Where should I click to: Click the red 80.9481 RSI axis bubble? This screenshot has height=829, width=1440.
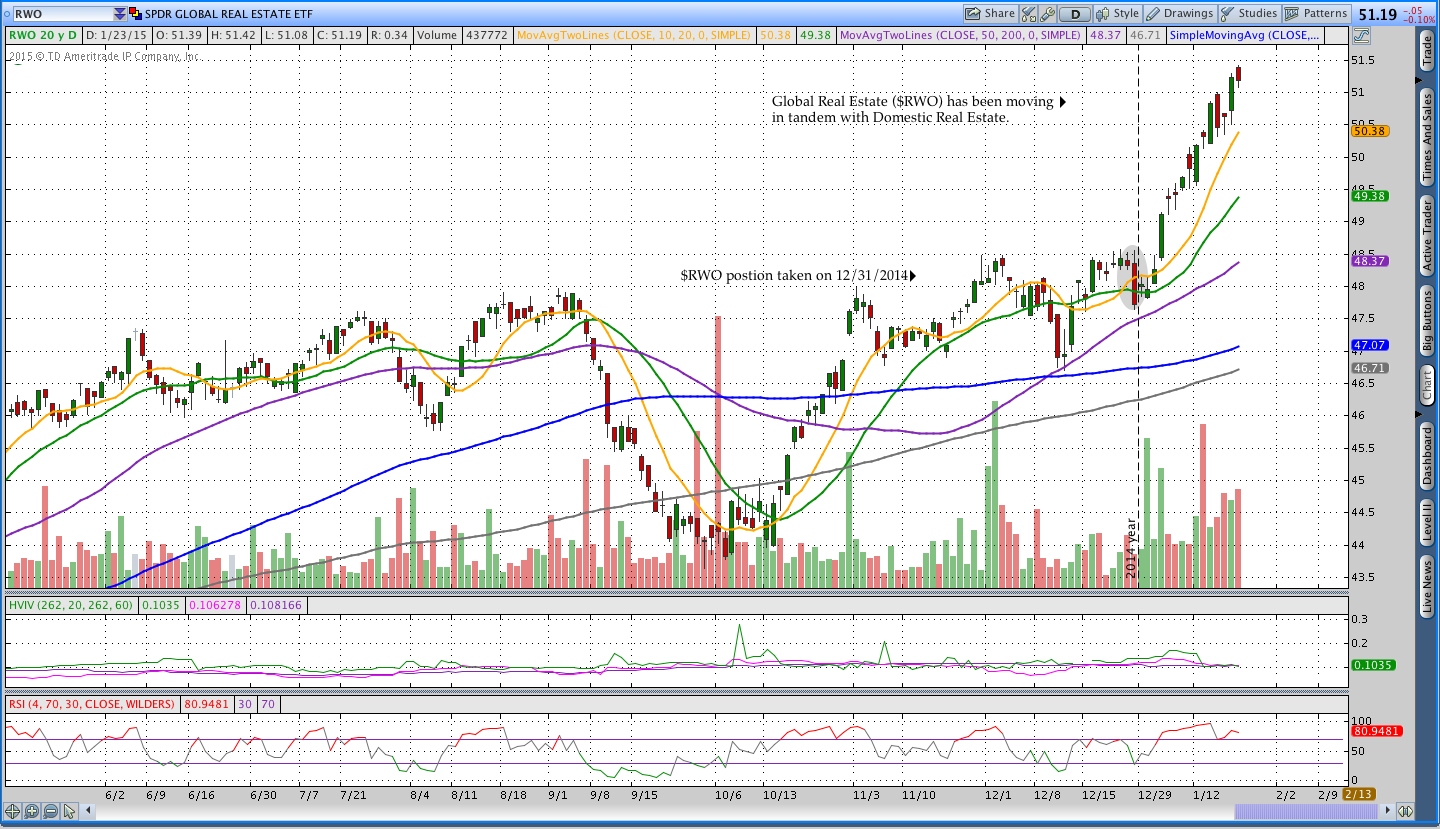(1375, 731)
